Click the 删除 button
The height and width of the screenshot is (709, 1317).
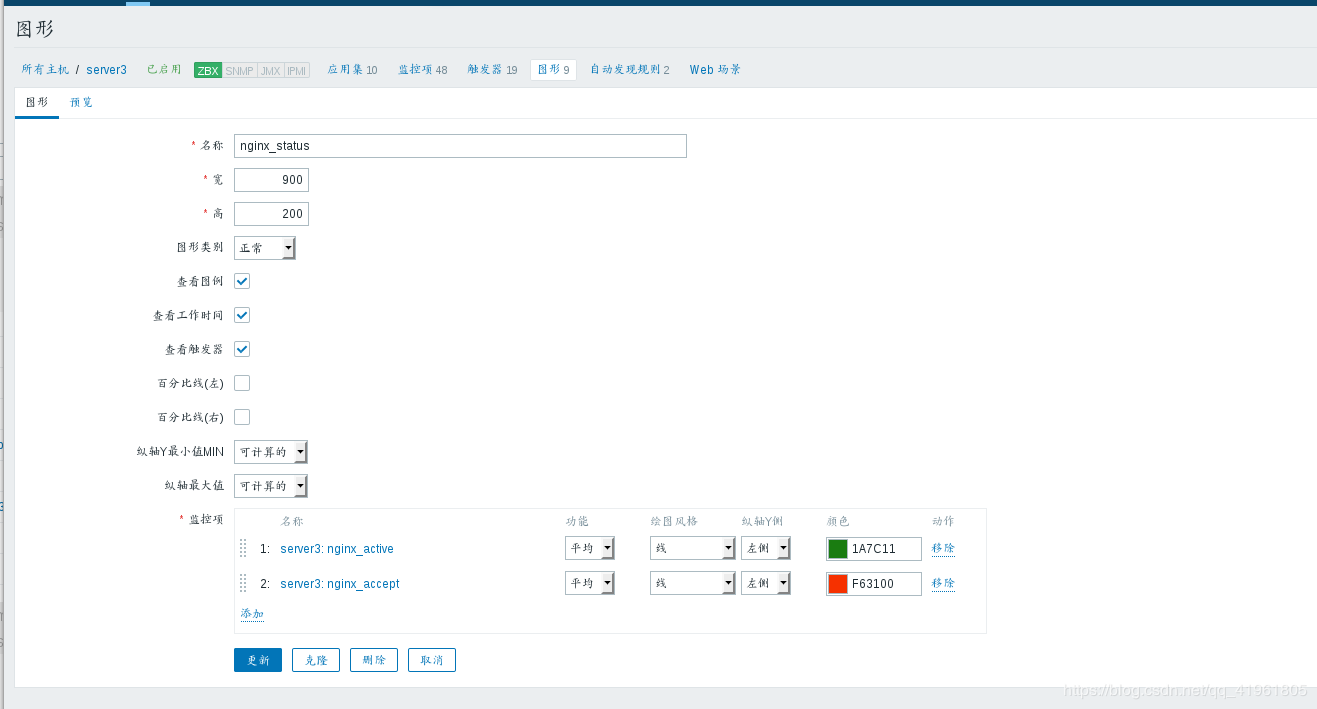(374, 660)
